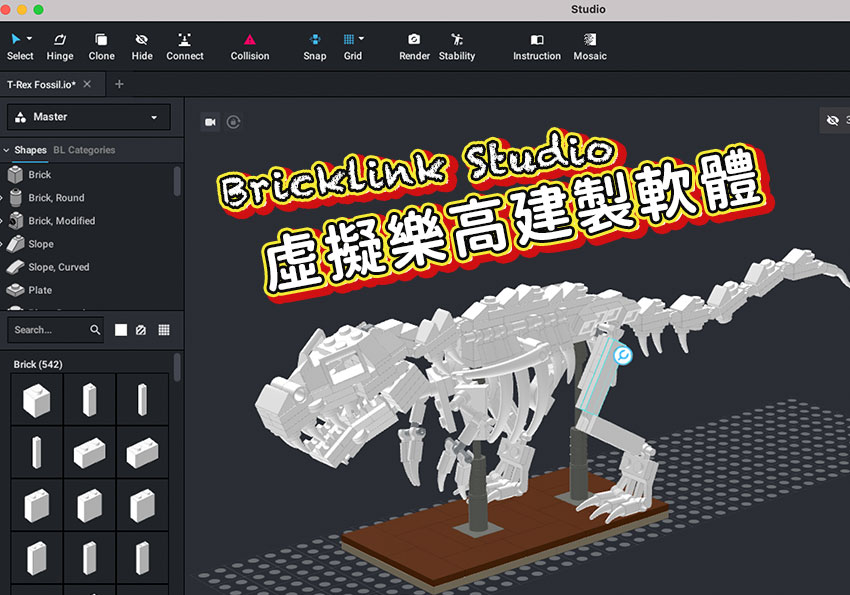Select the Brick, Round category

[56, 198]
